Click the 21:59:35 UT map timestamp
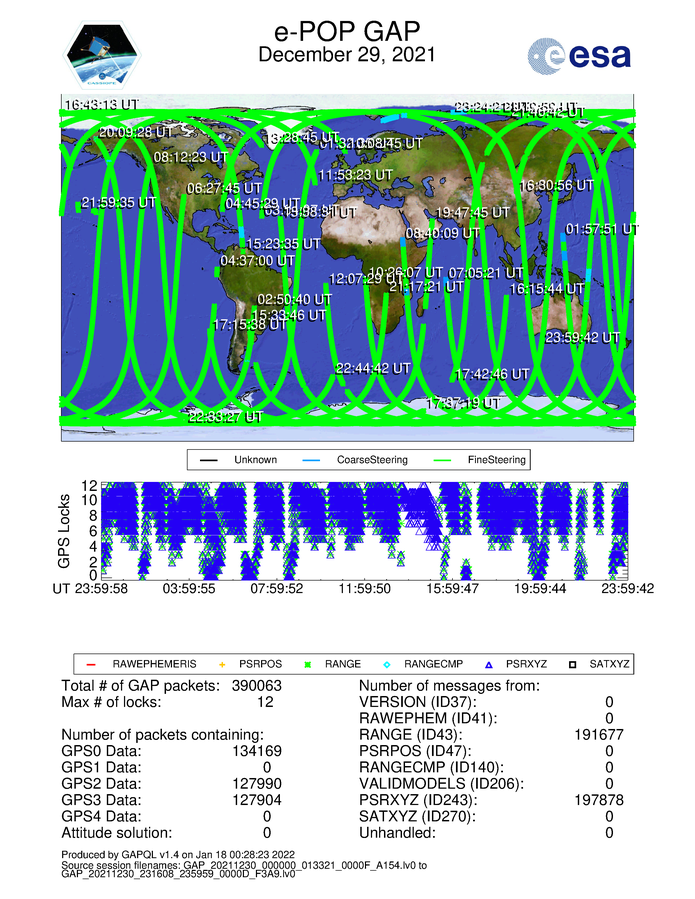 [119, 202]
